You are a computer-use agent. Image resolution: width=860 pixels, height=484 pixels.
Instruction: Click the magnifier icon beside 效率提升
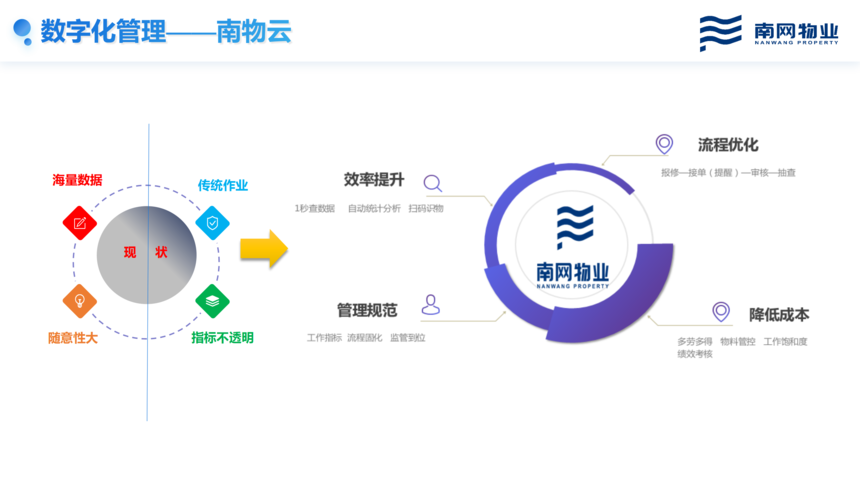click(433, 183)
